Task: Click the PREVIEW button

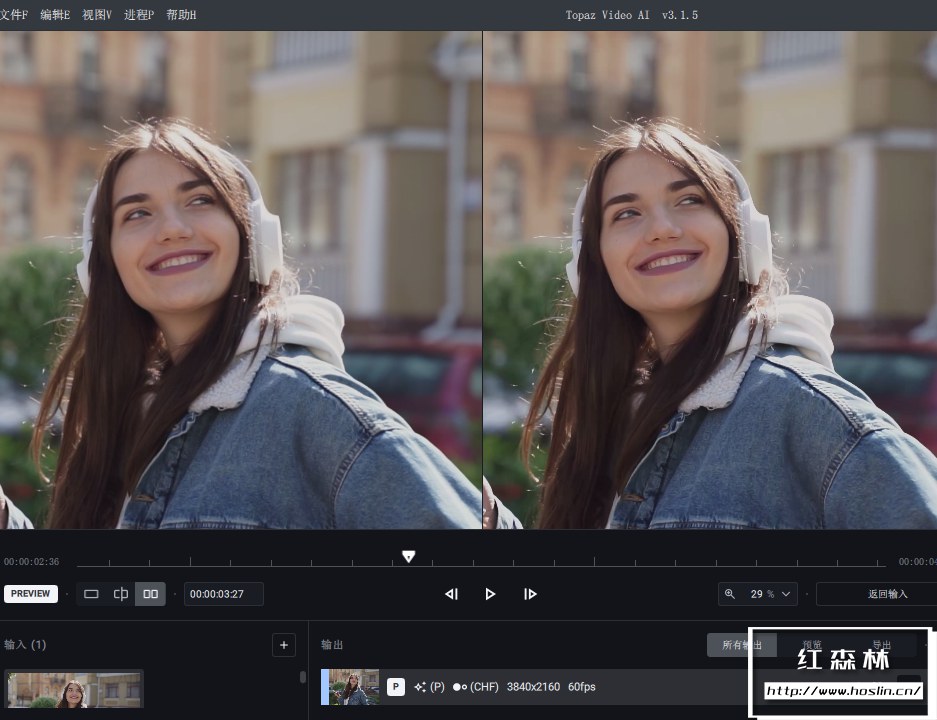Action: 30,594
